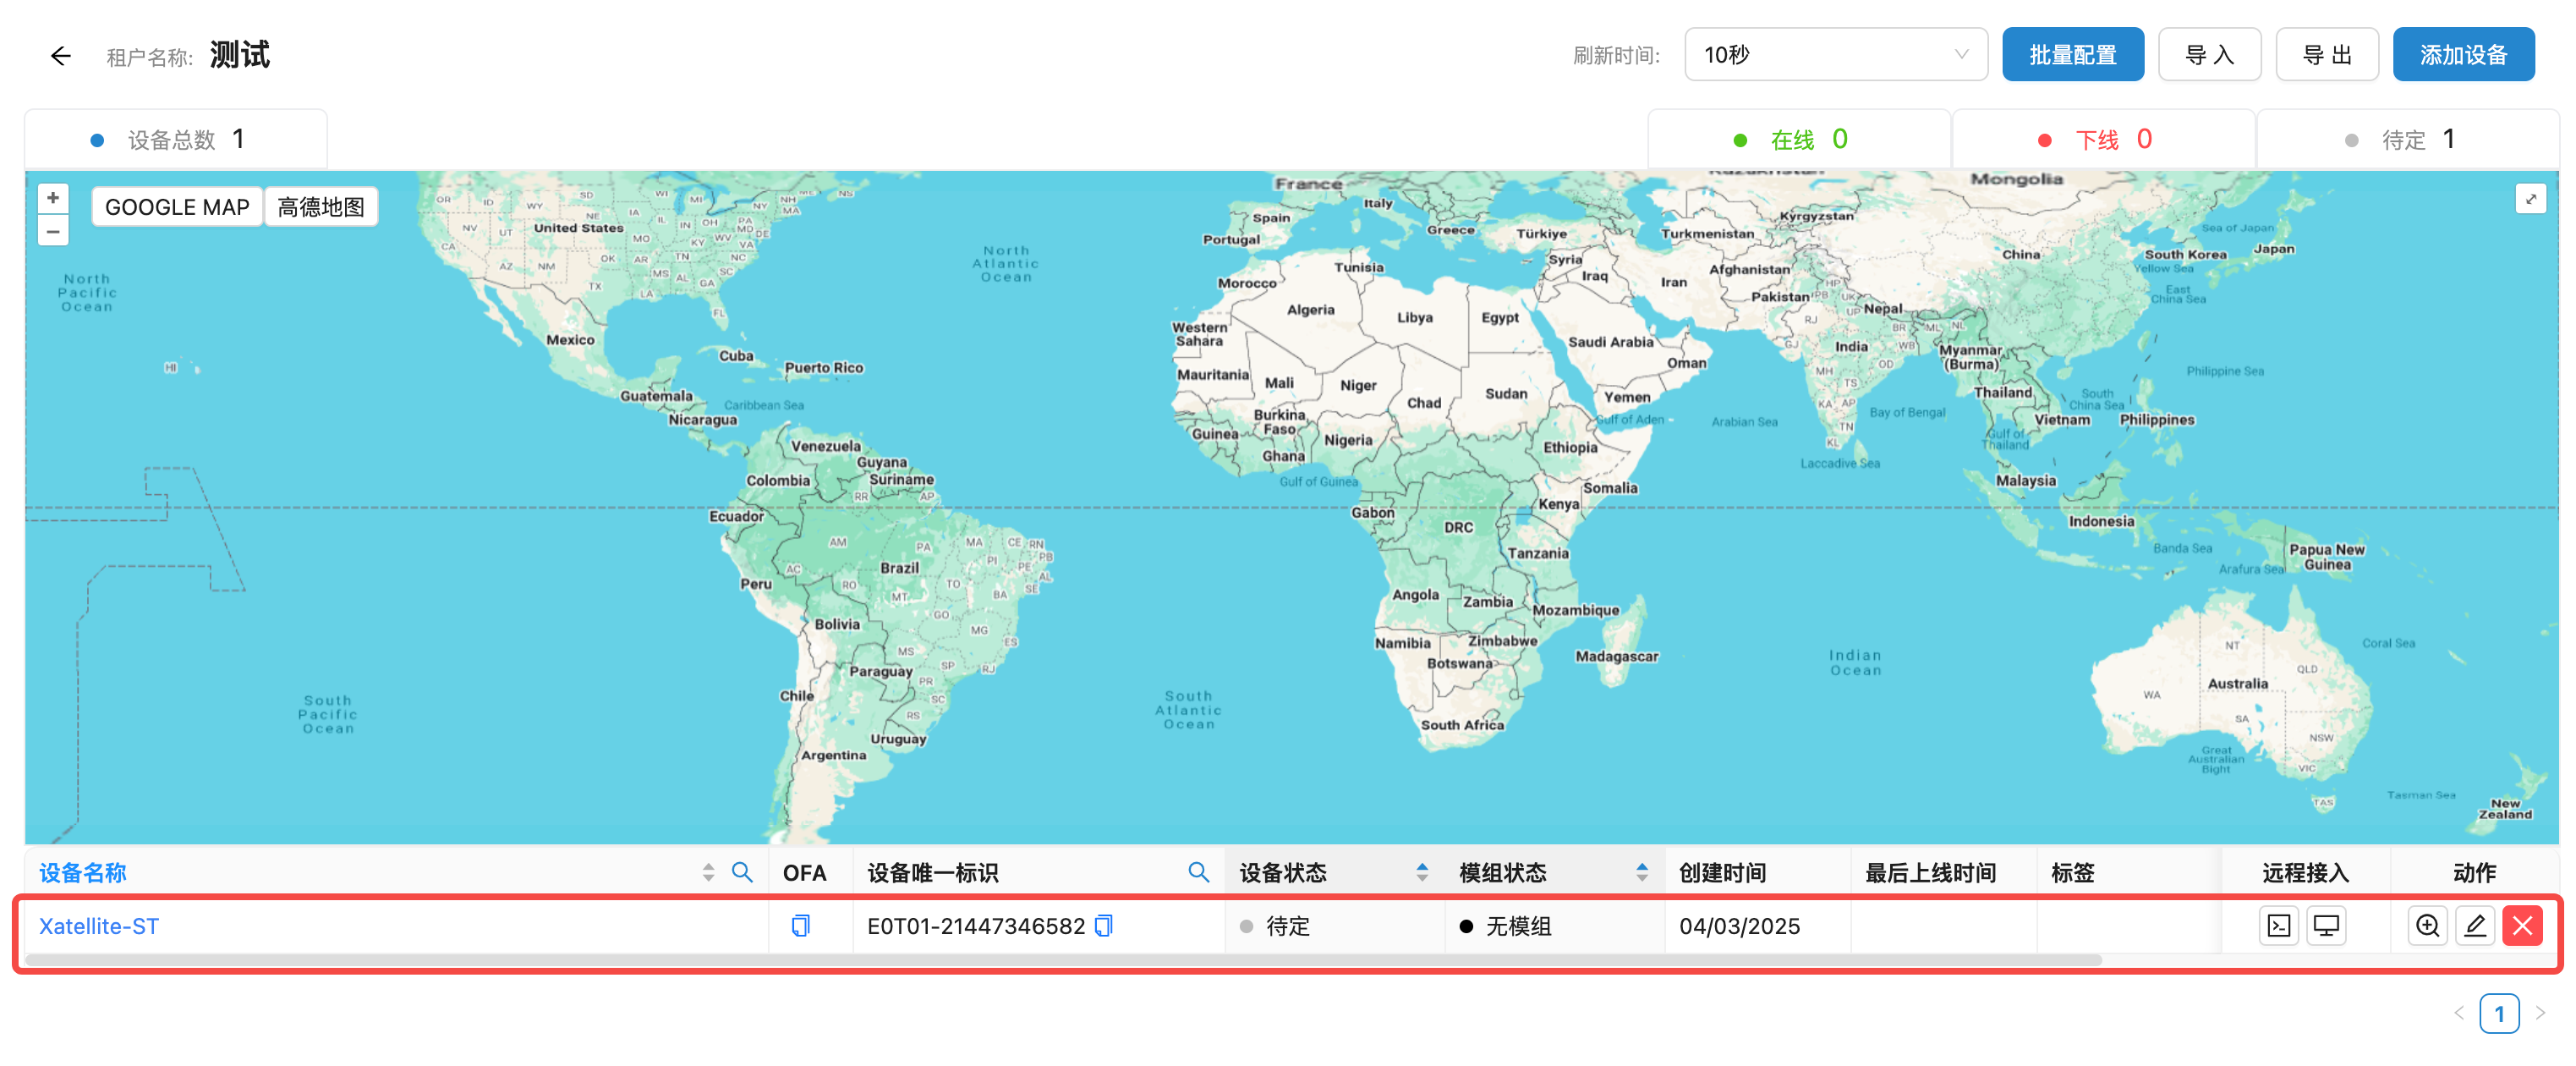The height and width of the screenshot is (1066, 2576).
Task: Copy the OFA value for Xatellite-ST
Action: coord(800,926)
